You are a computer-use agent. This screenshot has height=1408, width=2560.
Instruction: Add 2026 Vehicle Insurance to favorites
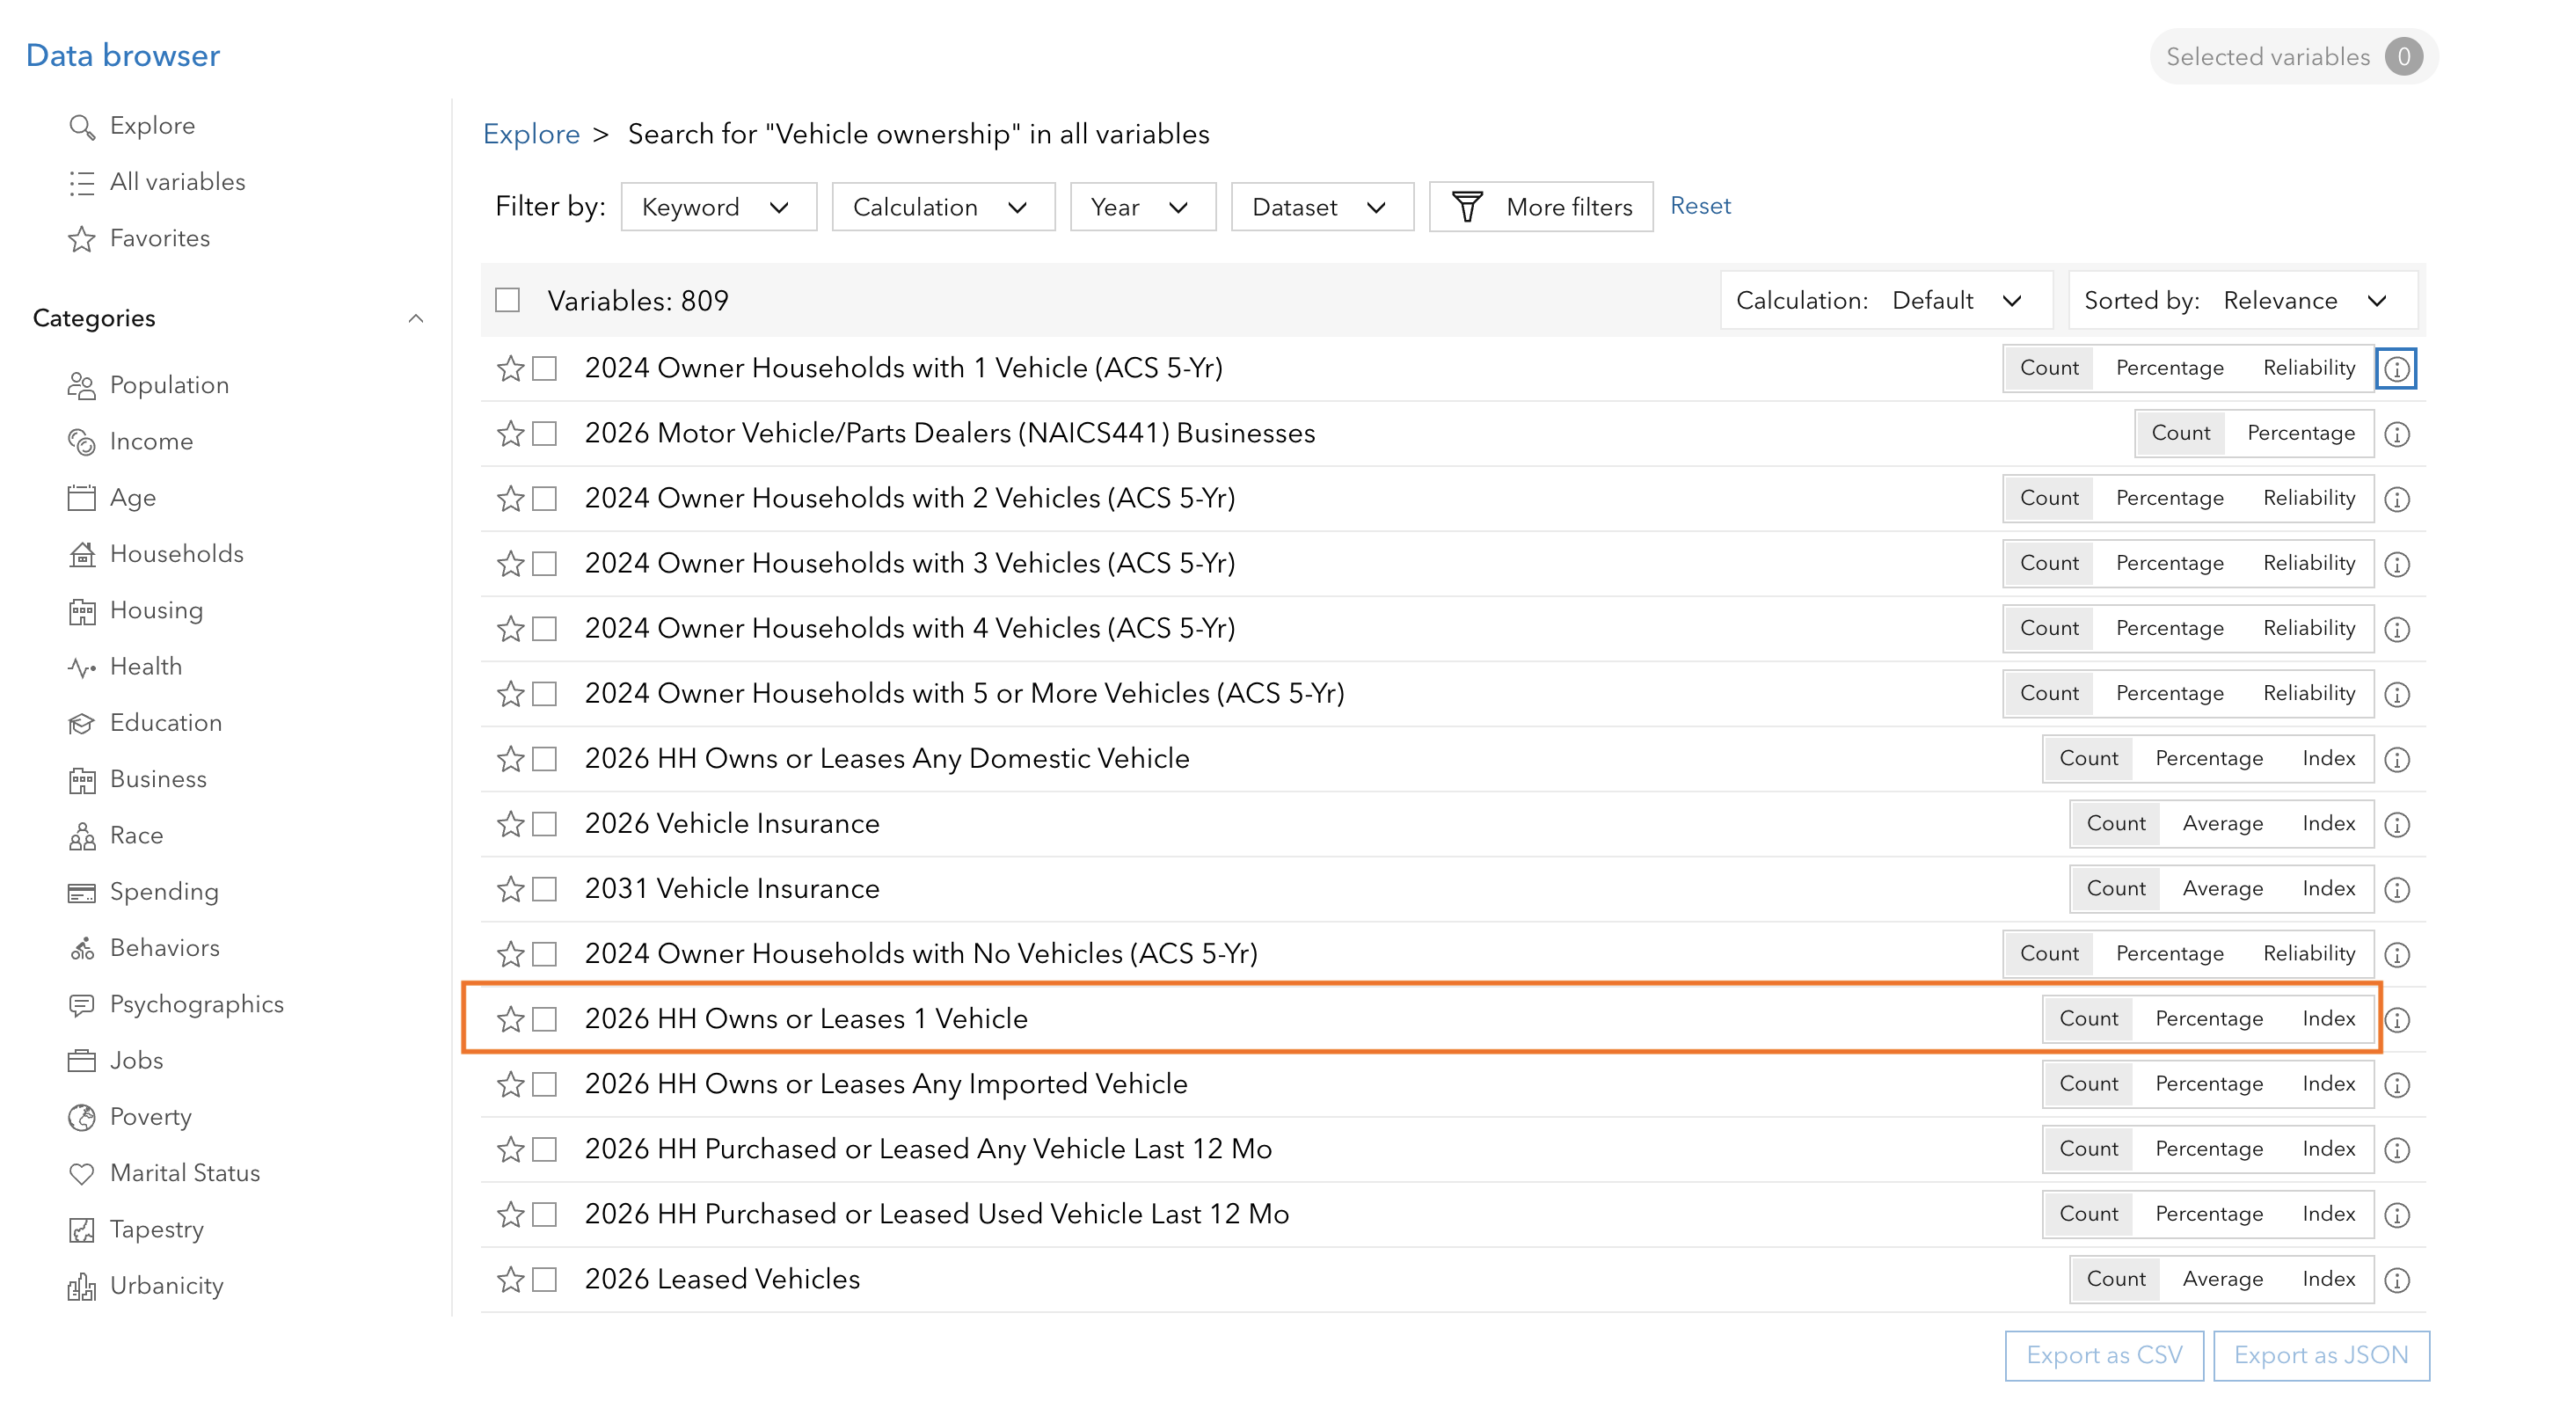(510, 823)
